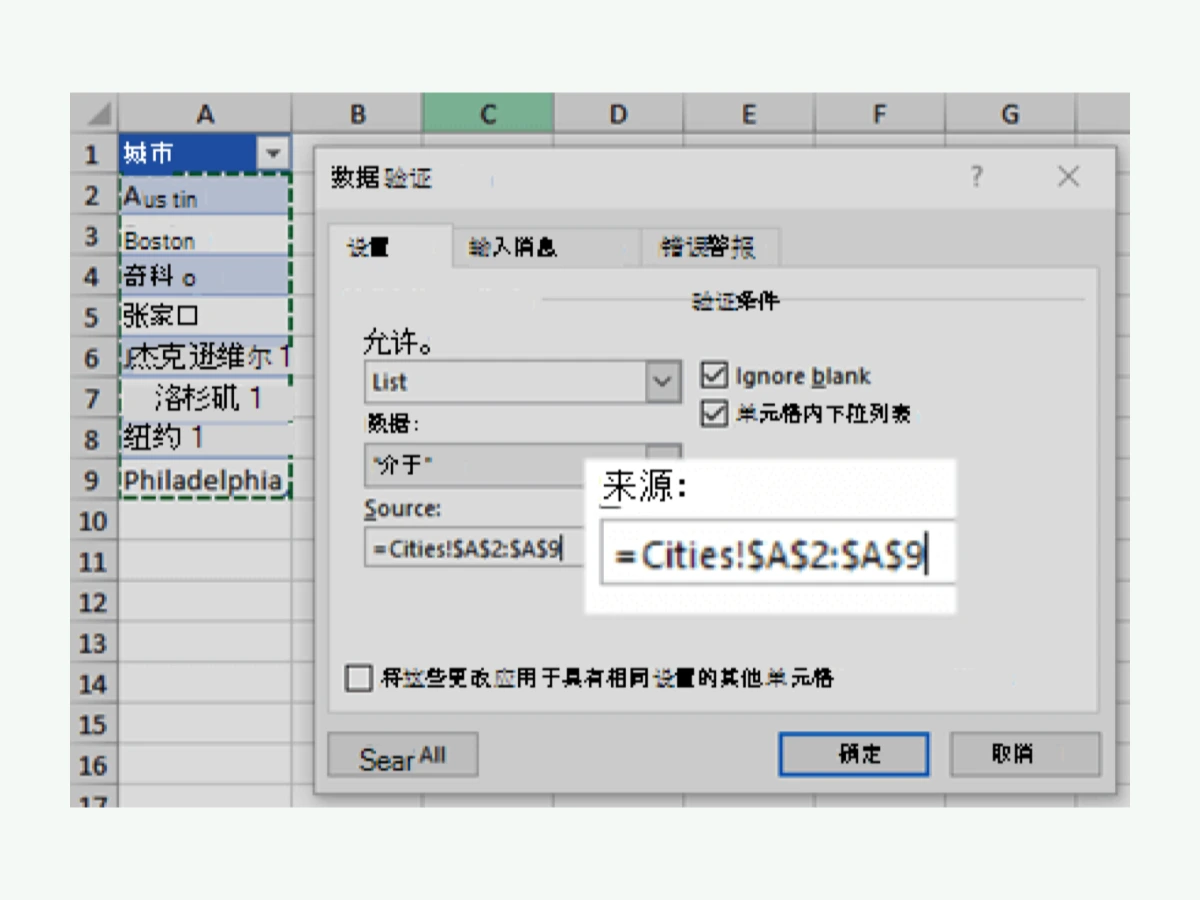Select column E header
1200x900 pixels.
point(748,113)
